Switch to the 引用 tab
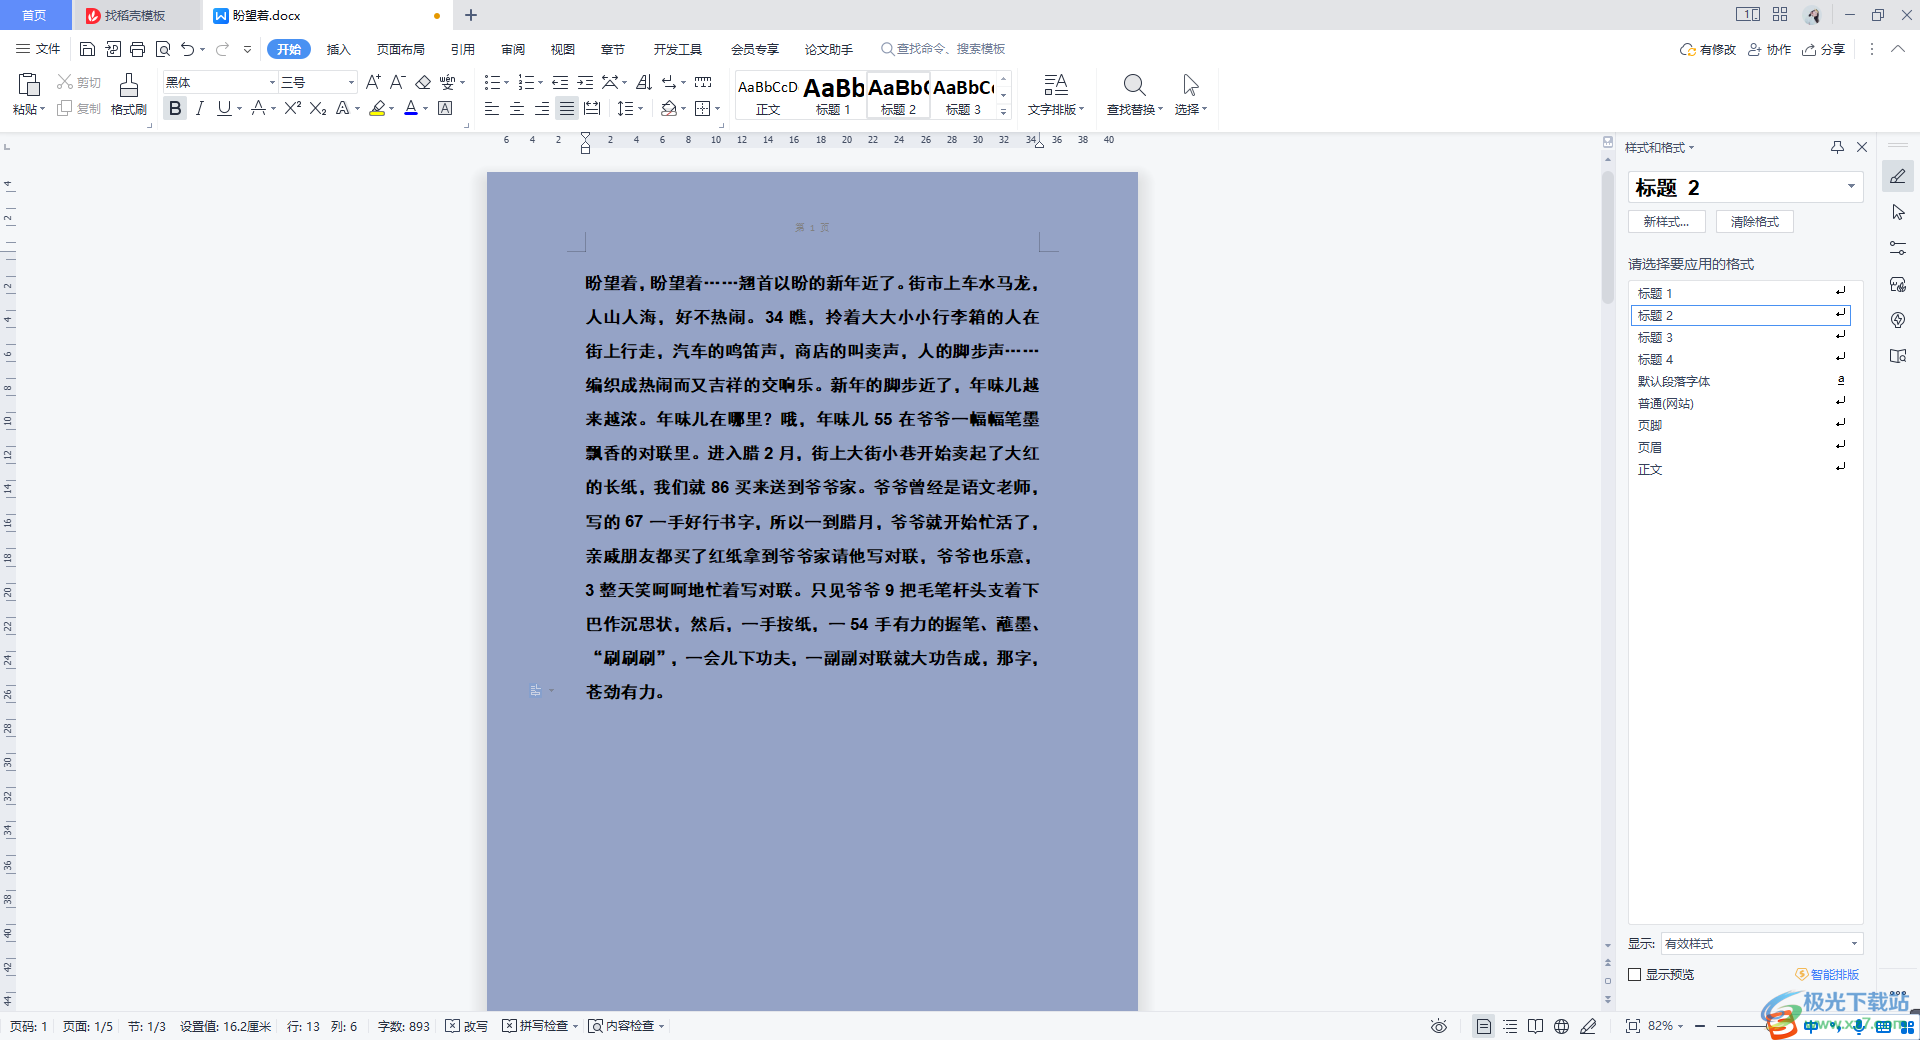1920x1040 pixels. pyautogui.click(x=462, y=49)
